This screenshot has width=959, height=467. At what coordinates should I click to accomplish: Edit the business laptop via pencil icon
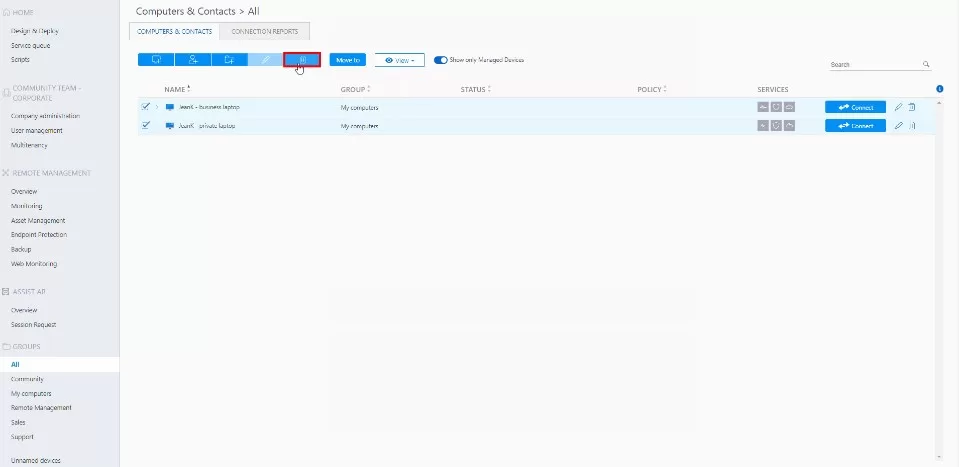click(898, 107)
